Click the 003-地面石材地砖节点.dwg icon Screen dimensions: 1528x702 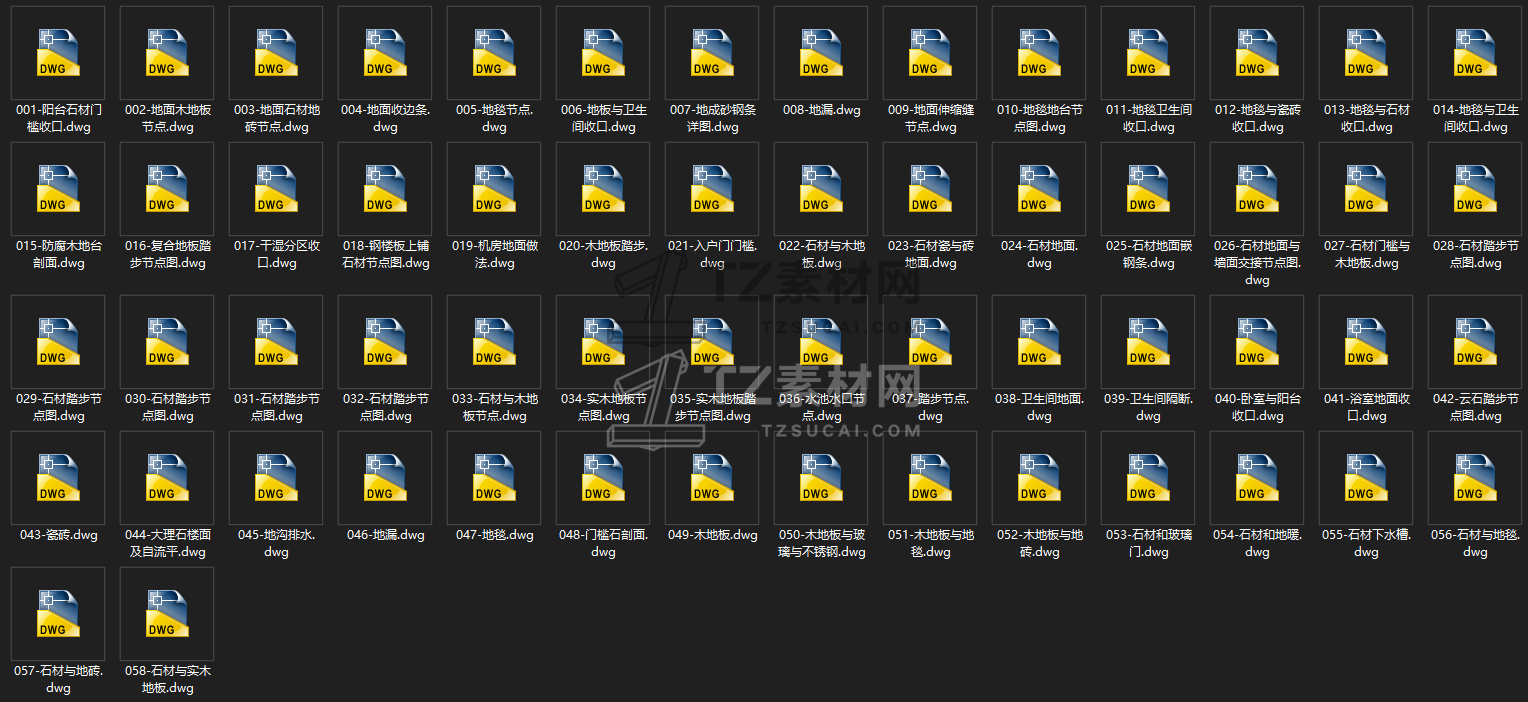pos(276,53)
